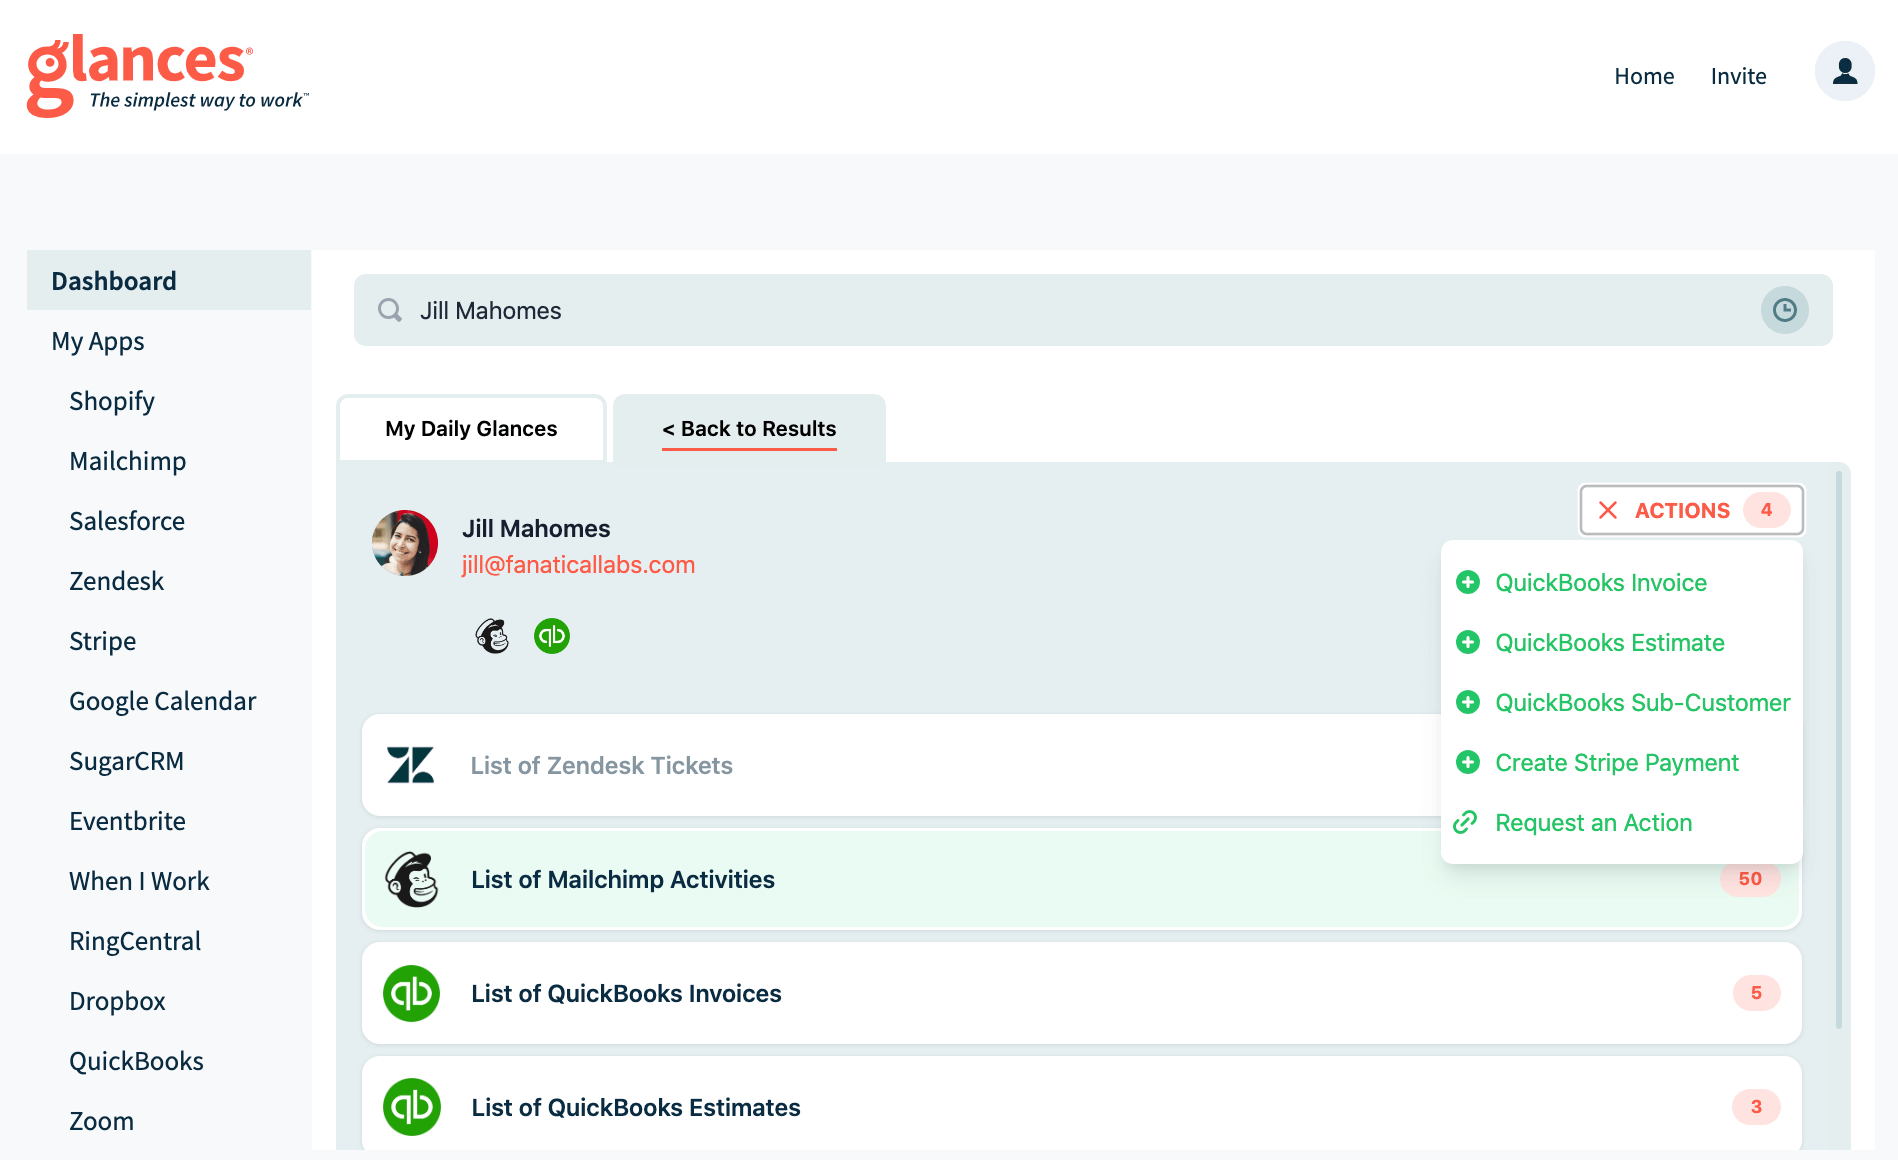This screenshot has width=1898, height=1160.
Task: Select Zoom in the sidebar
Action: tap(102, 1121)
